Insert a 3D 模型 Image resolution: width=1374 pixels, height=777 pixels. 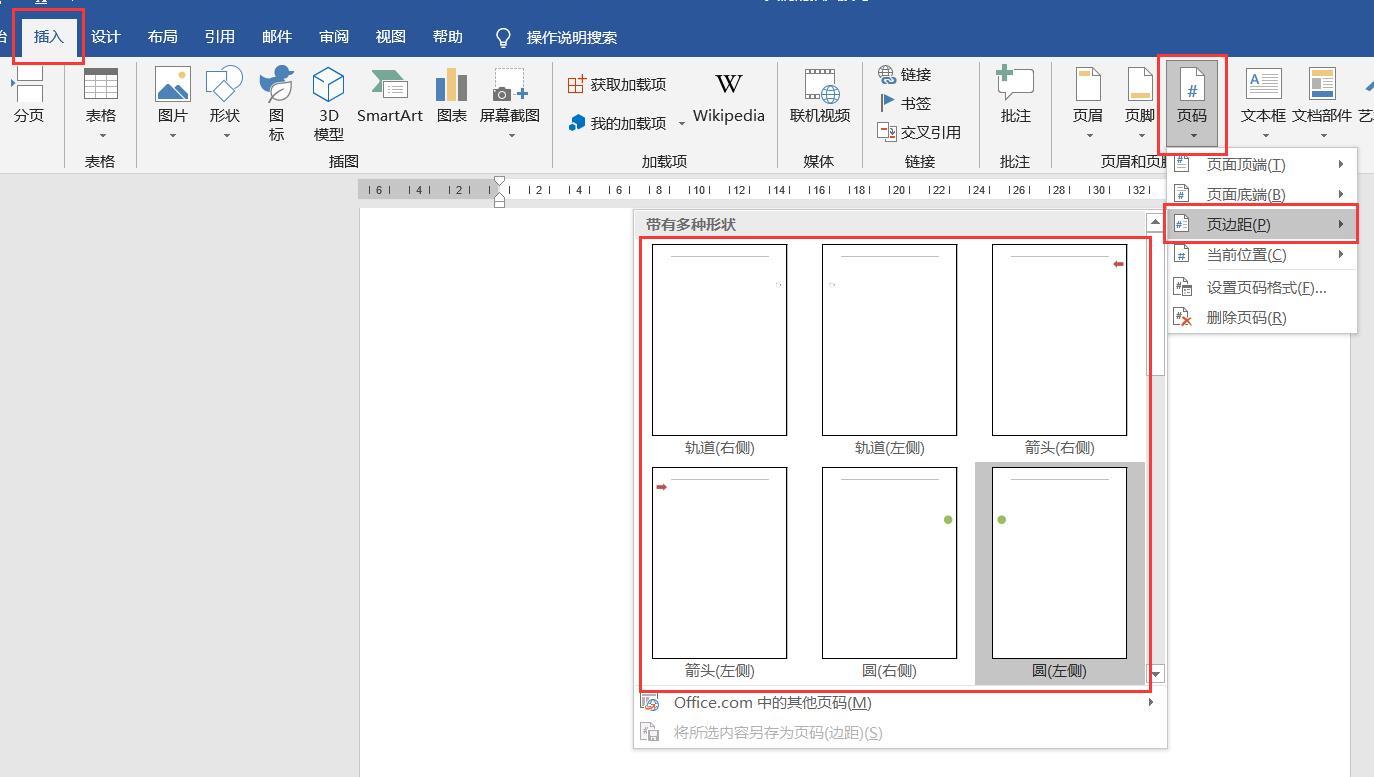tap(328, 100)
